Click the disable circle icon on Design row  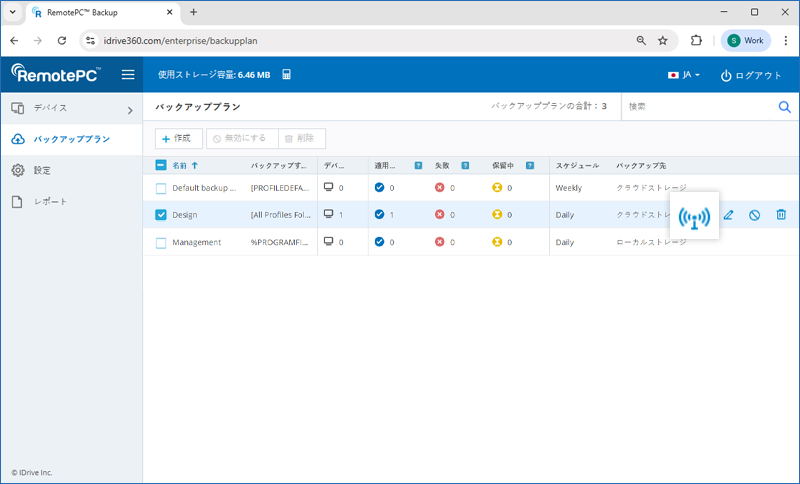754,215
